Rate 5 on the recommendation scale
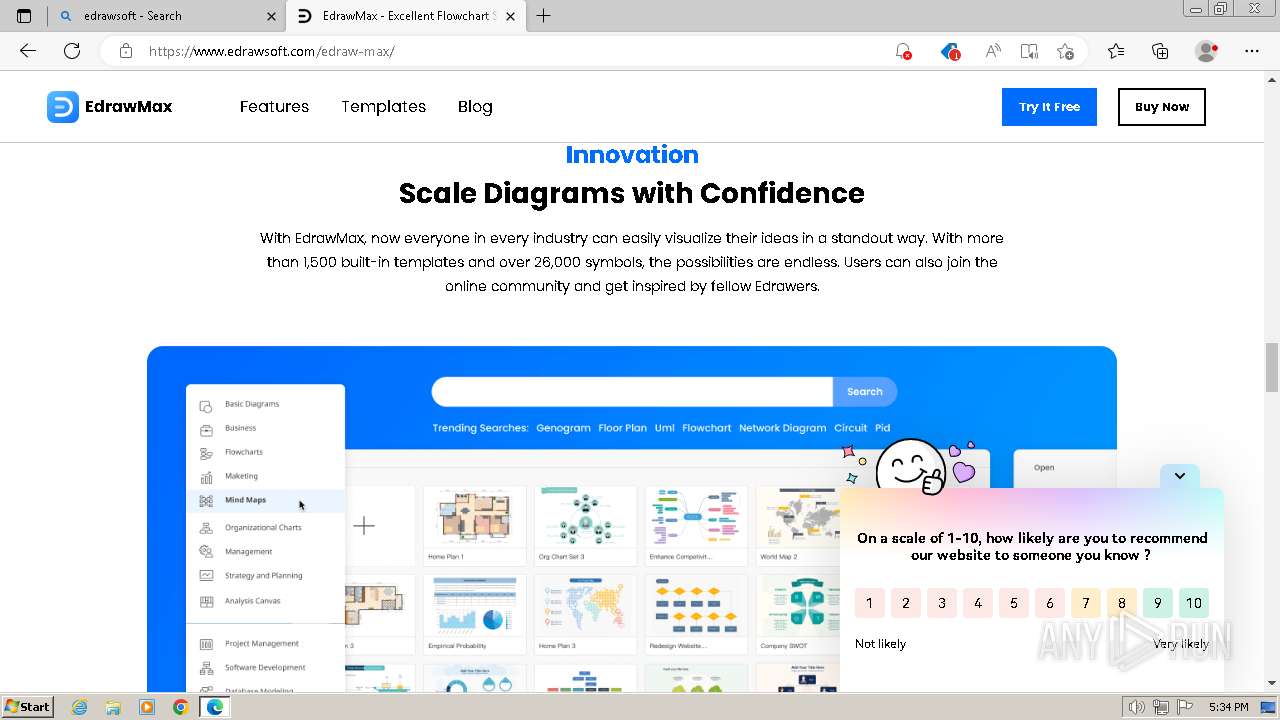This screenshot has height=720, width=1280. click(x=1014, y=603)
